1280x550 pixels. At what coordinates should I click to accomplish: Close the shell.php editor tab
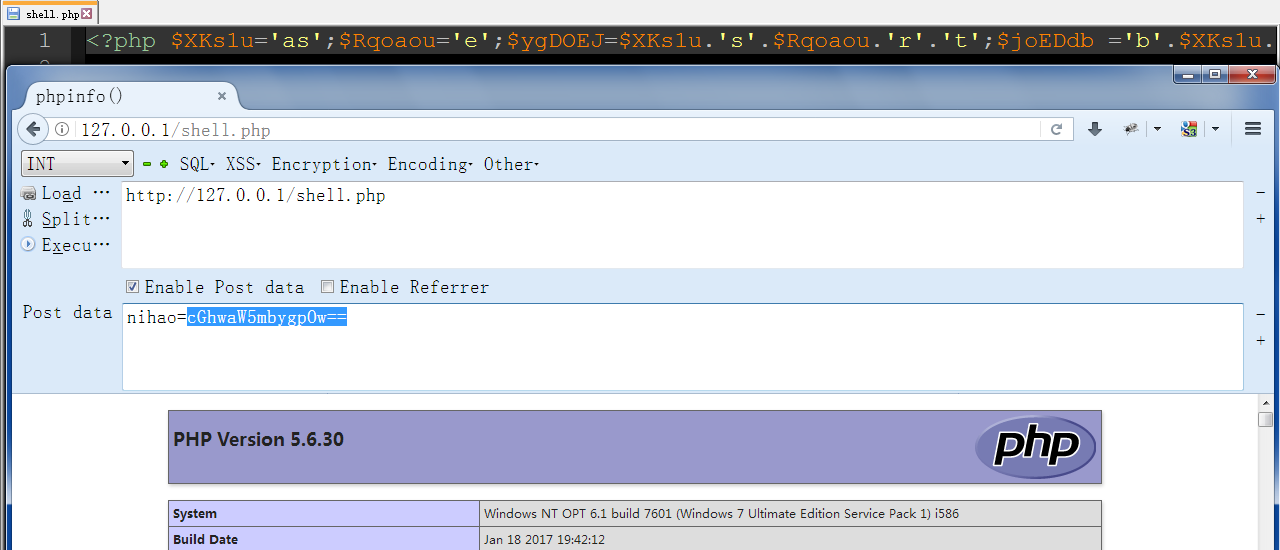[x=86, y=14]
